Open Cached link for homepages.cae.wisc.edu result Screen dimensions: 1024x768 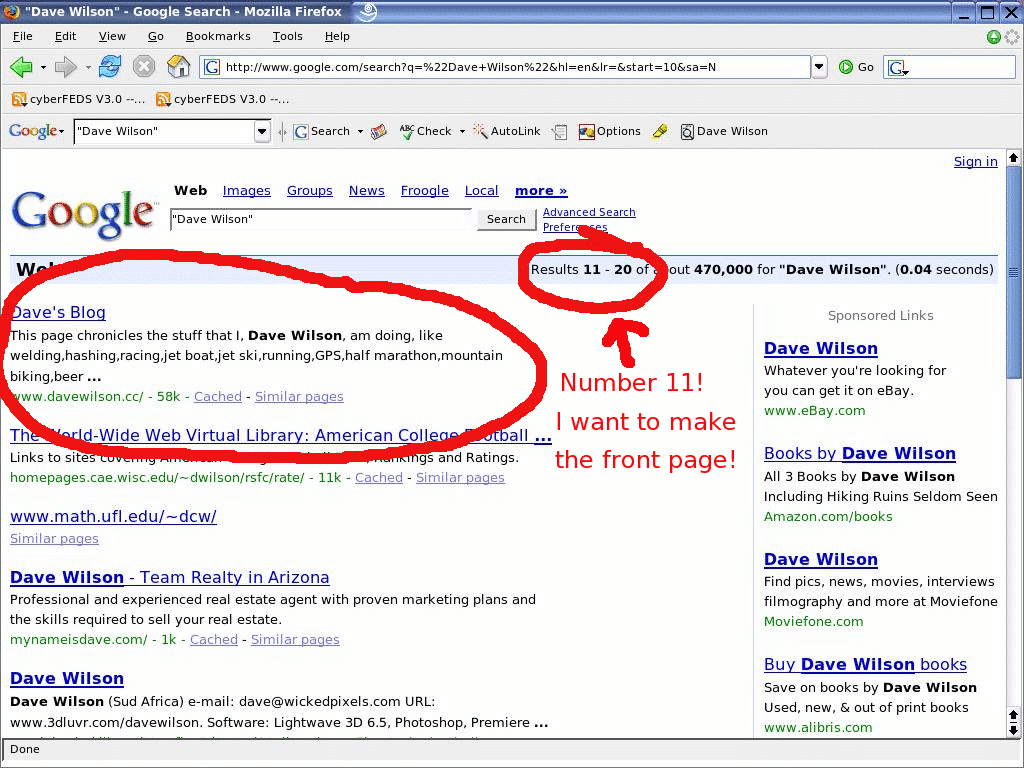[379, 477]
